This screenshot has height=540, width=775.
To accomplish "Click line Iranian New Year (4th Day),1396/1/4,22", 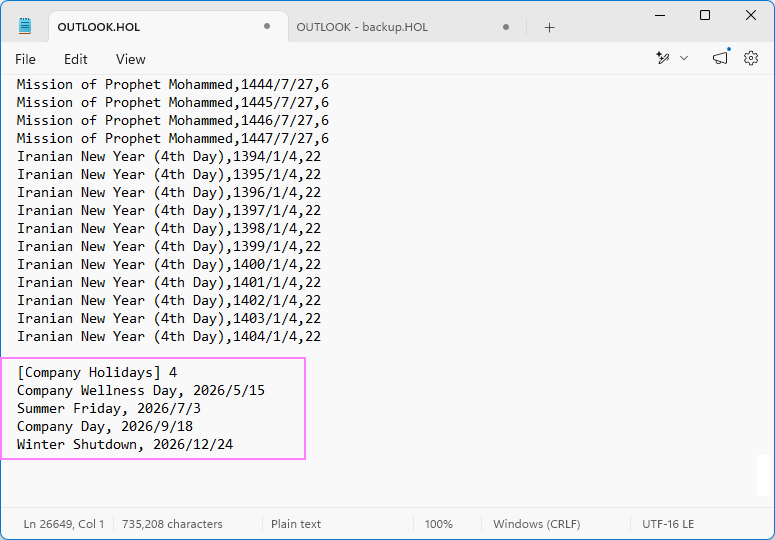I will coord(169,193).
